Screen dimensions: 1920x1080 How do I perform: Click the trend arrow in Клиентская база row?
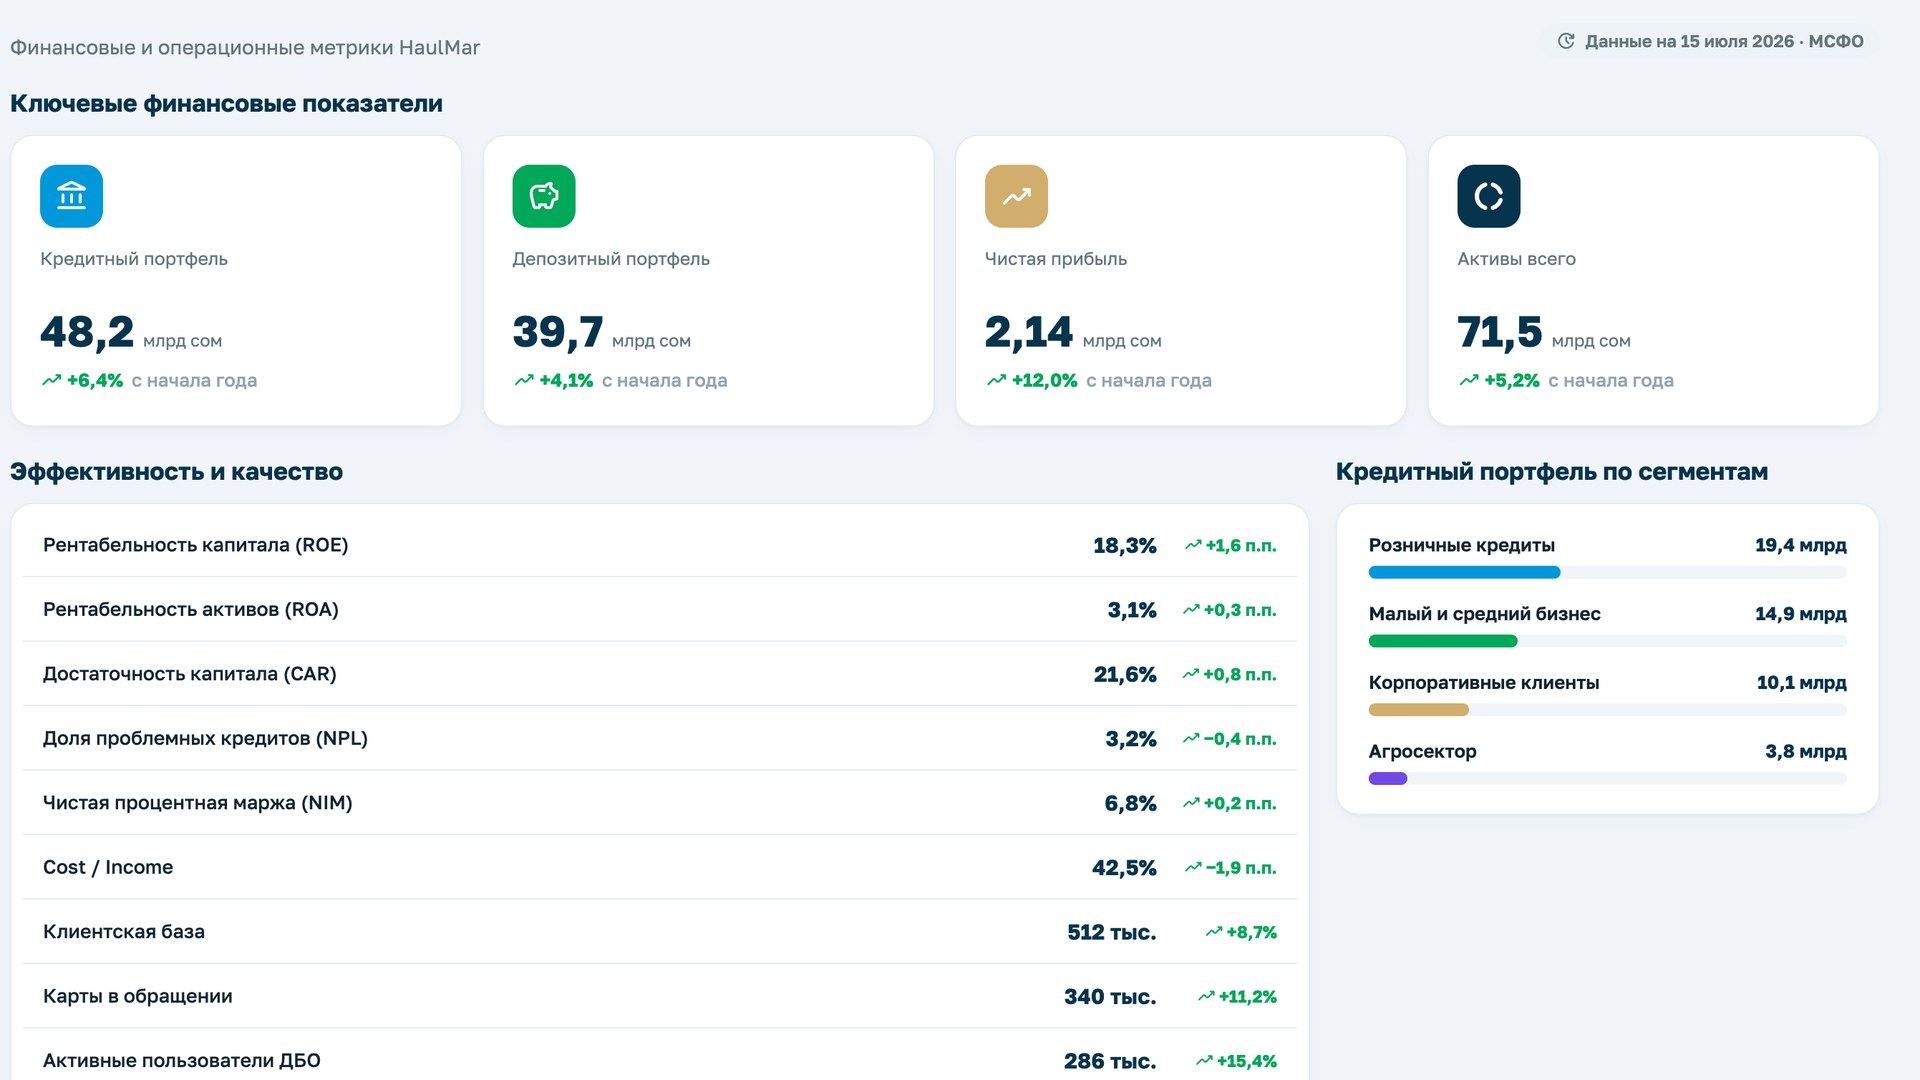coord(1213,932)
